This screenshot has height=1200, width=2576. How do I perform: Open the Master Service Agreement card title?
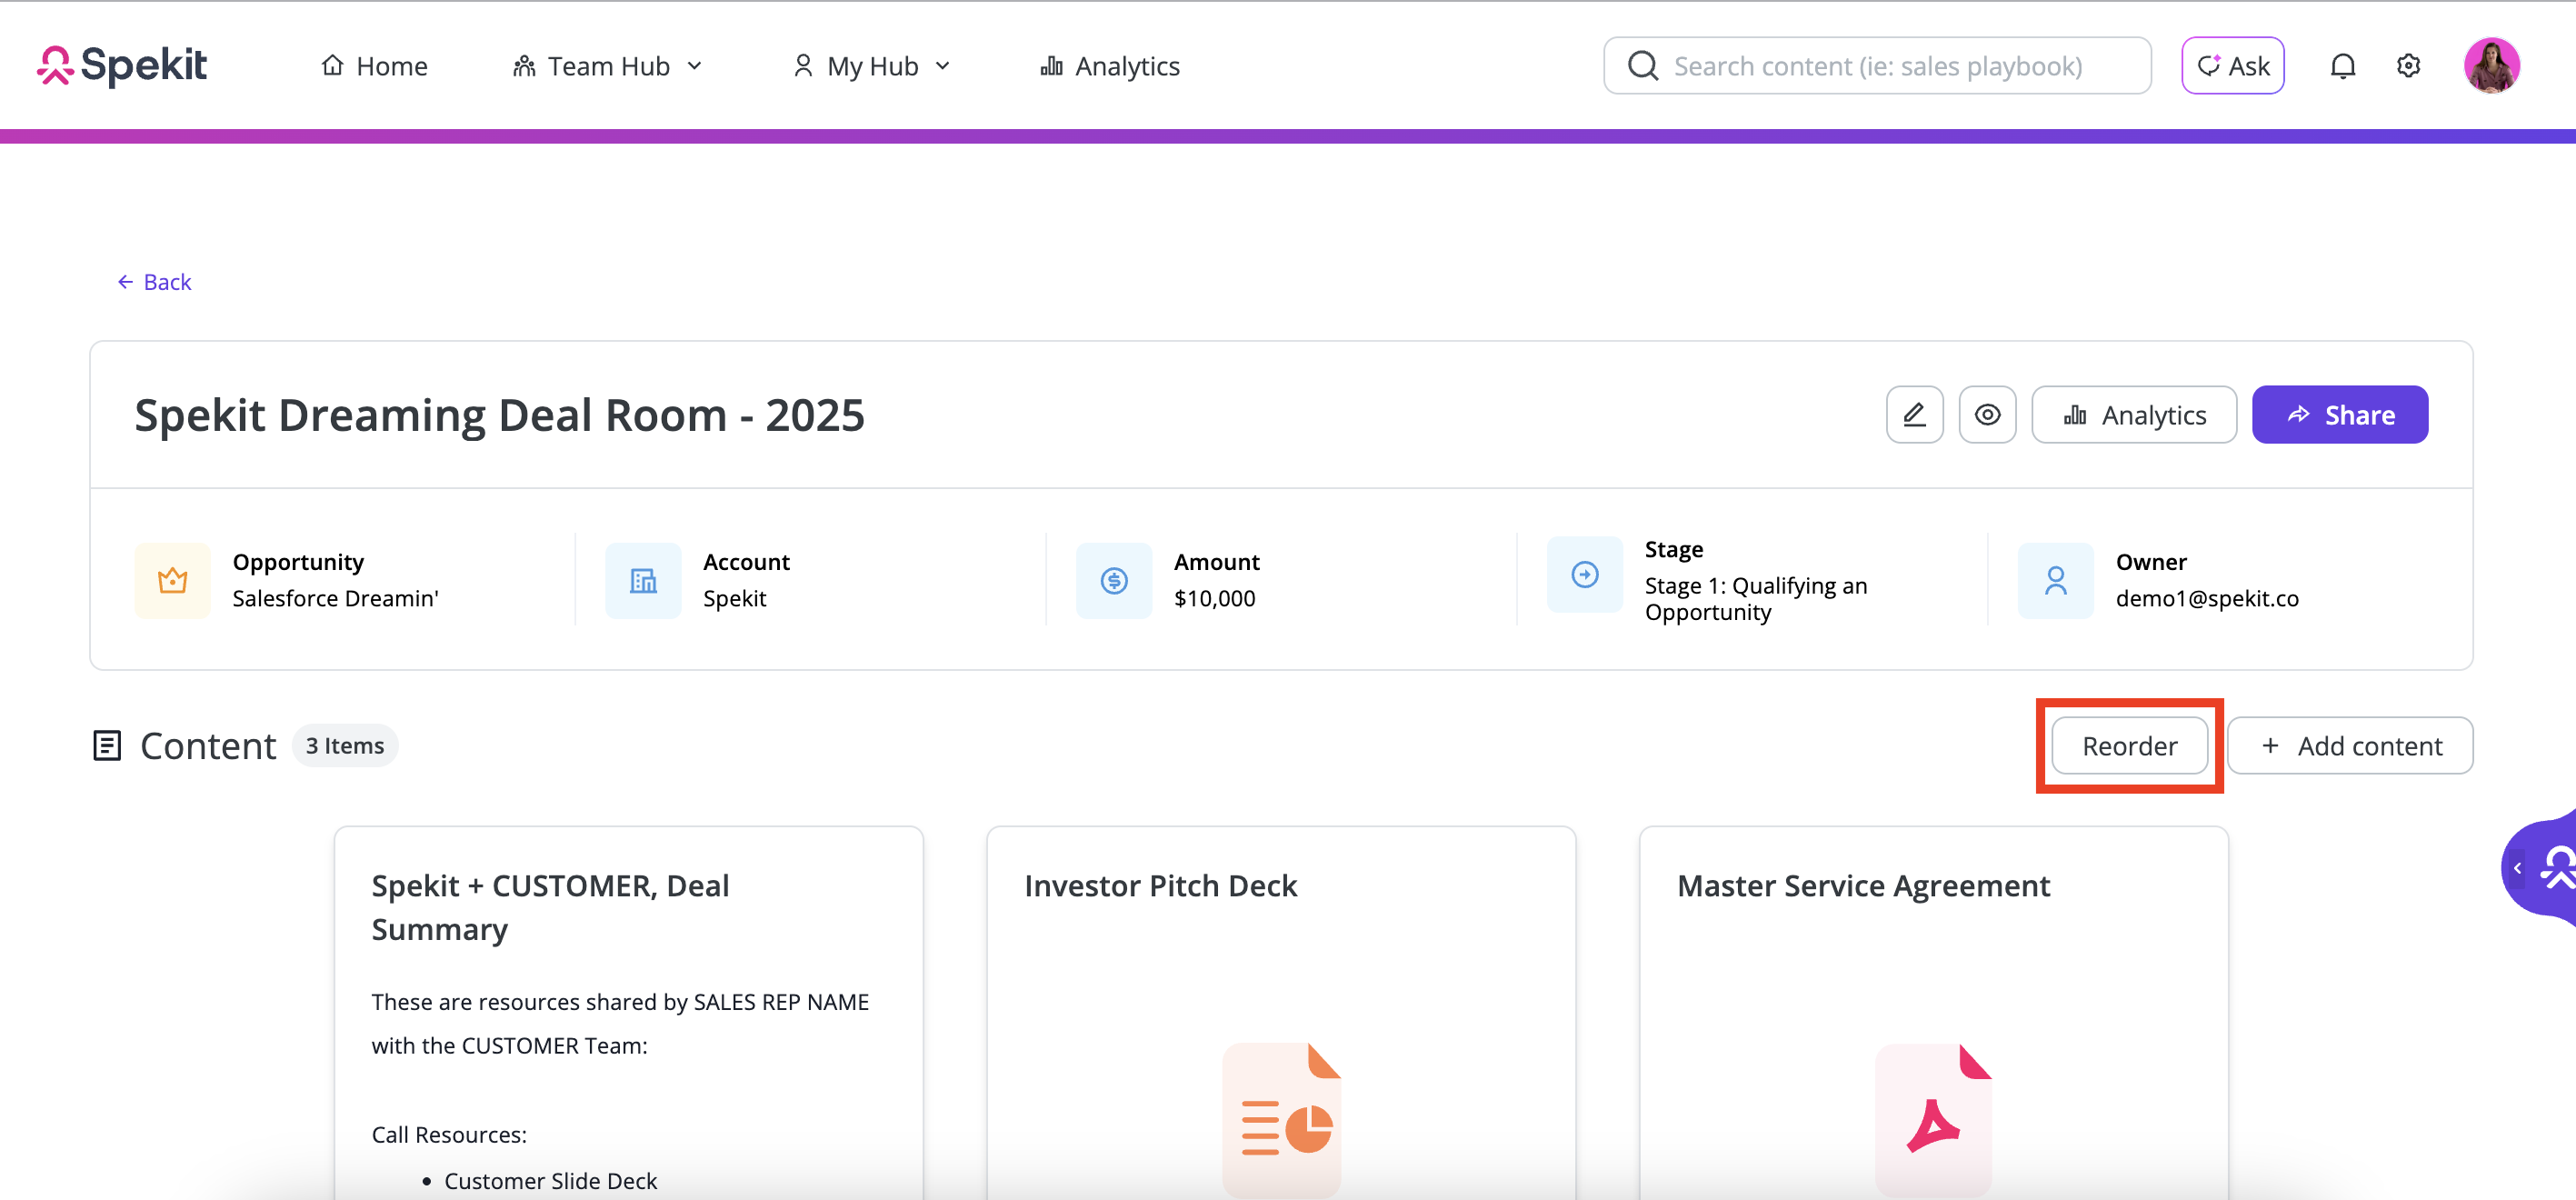click(x=1863, y=886)
